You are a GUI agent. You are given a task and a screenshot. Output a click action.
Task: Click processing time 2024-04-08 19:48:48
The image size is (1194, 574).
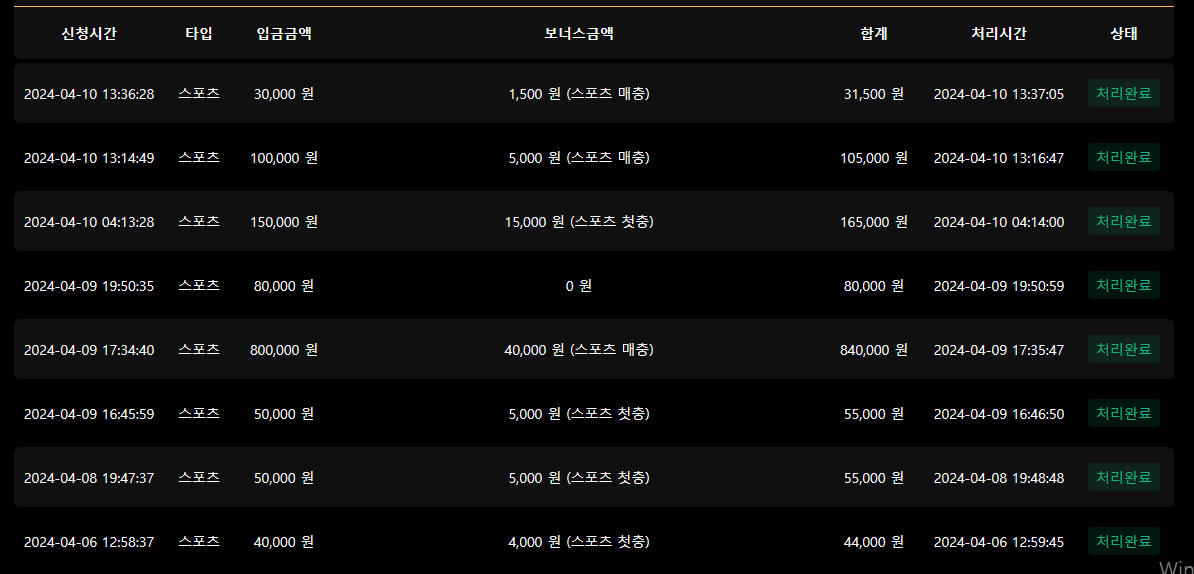coord(999,477)
